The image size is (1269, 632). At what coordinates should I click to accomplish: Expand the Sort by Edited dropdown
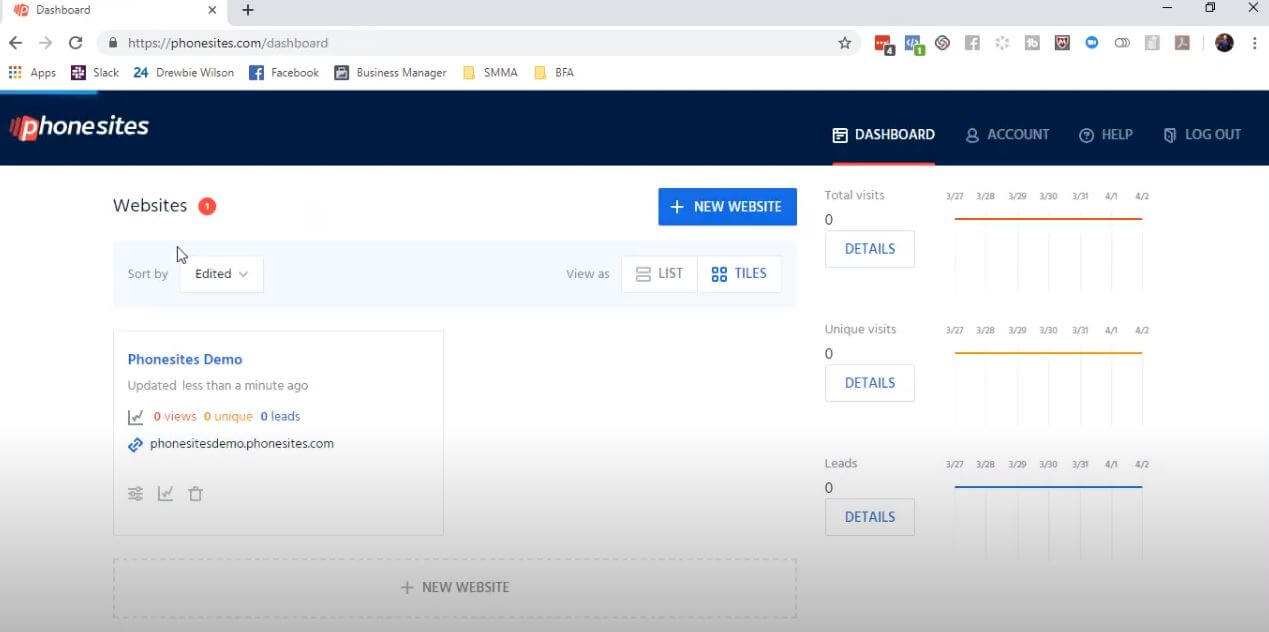pos(221,274)
